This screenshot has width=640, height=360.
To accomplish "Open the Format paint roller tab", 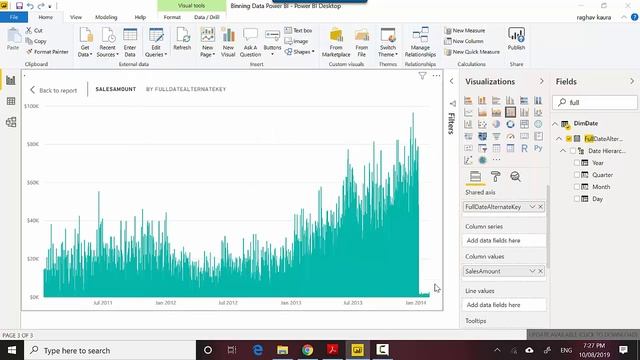I will point(496,176).
